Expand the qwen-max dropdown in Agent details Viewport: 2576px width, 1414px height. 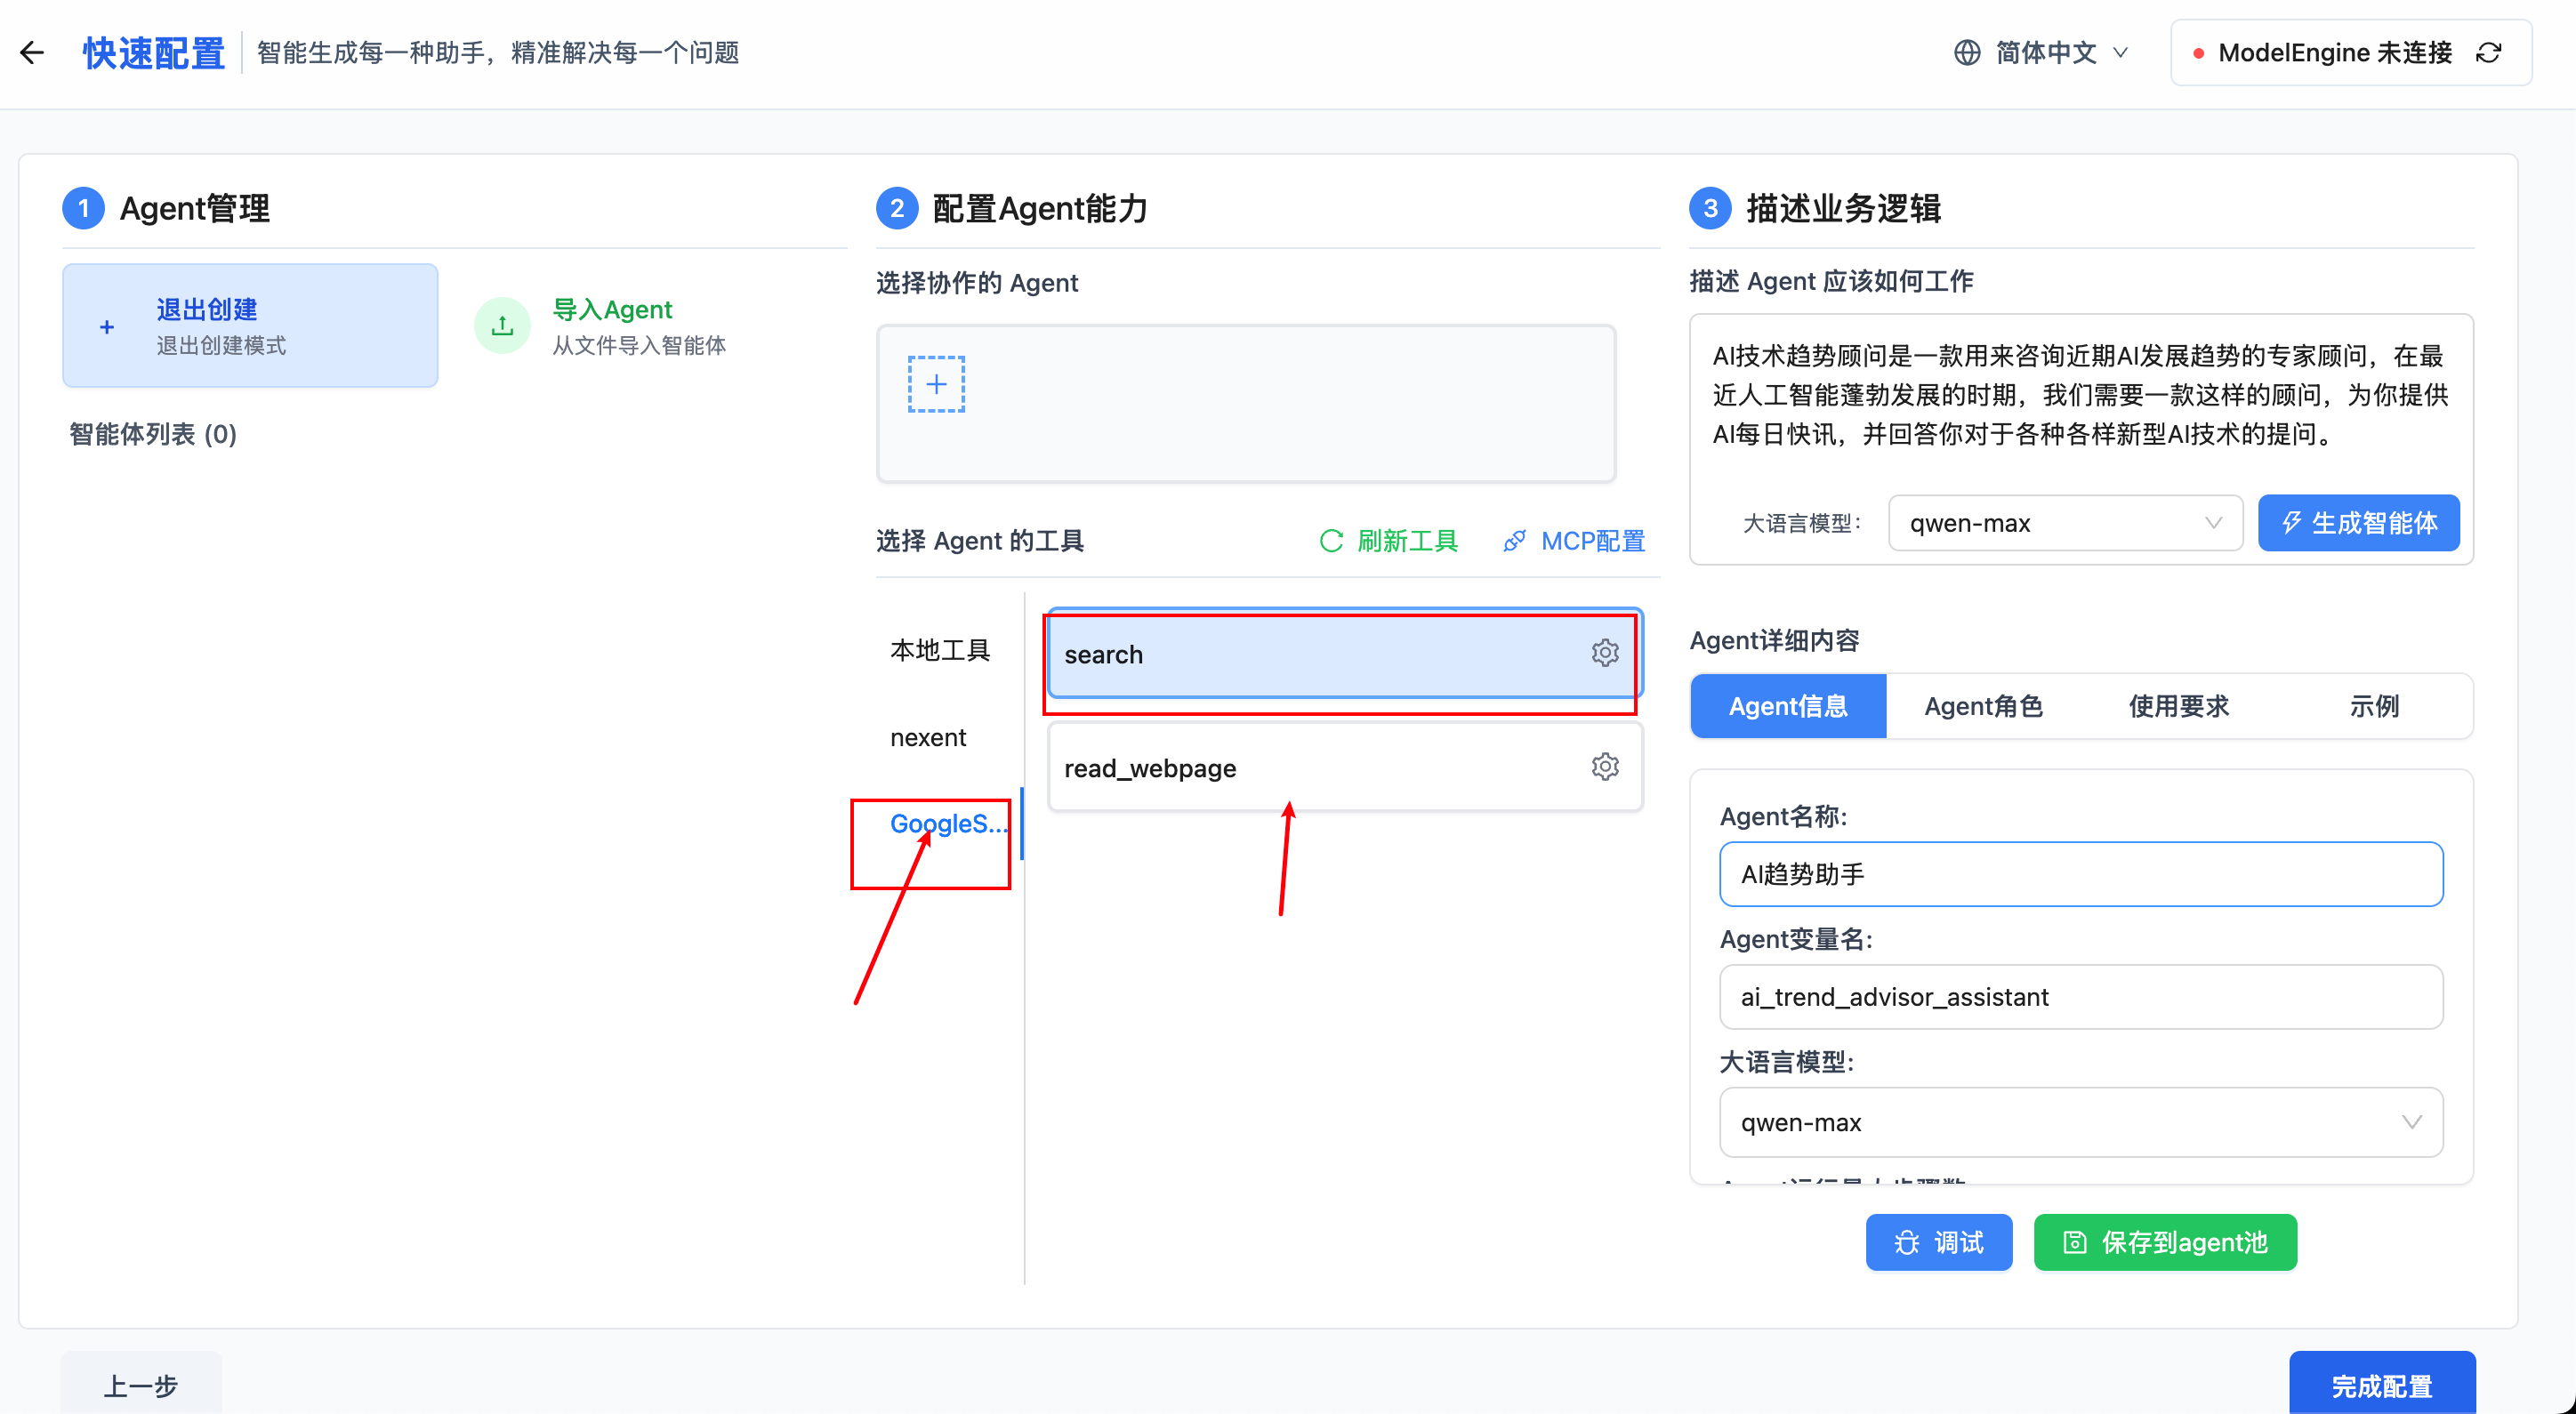[x=2080, y=1122]
